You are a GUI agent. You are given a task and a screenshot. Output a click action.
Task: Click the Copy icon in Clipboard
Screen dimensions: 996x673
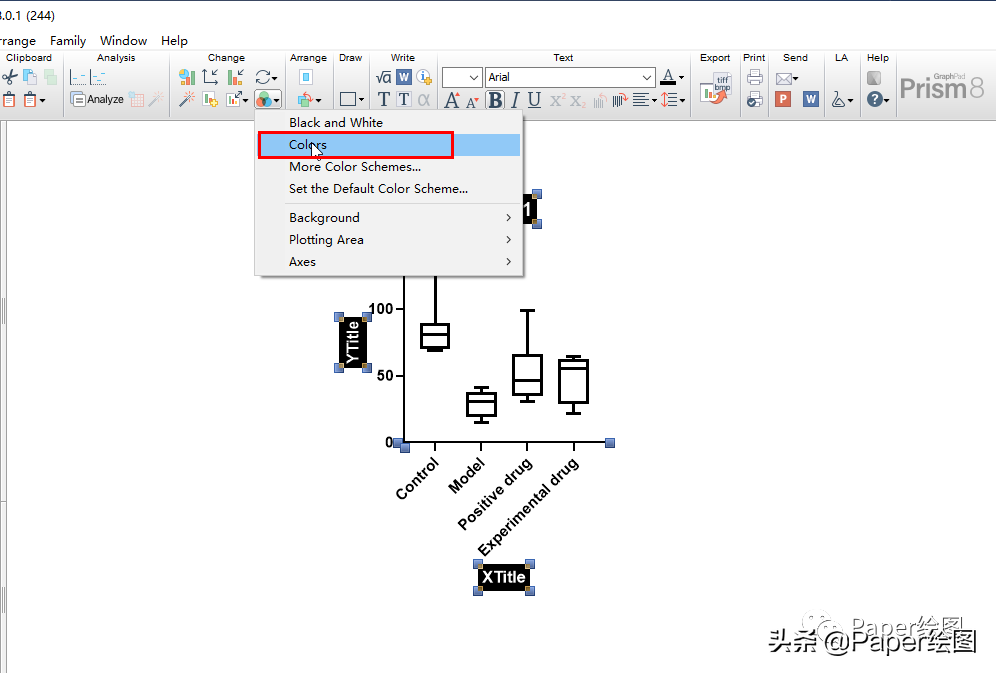click(29, 77)
